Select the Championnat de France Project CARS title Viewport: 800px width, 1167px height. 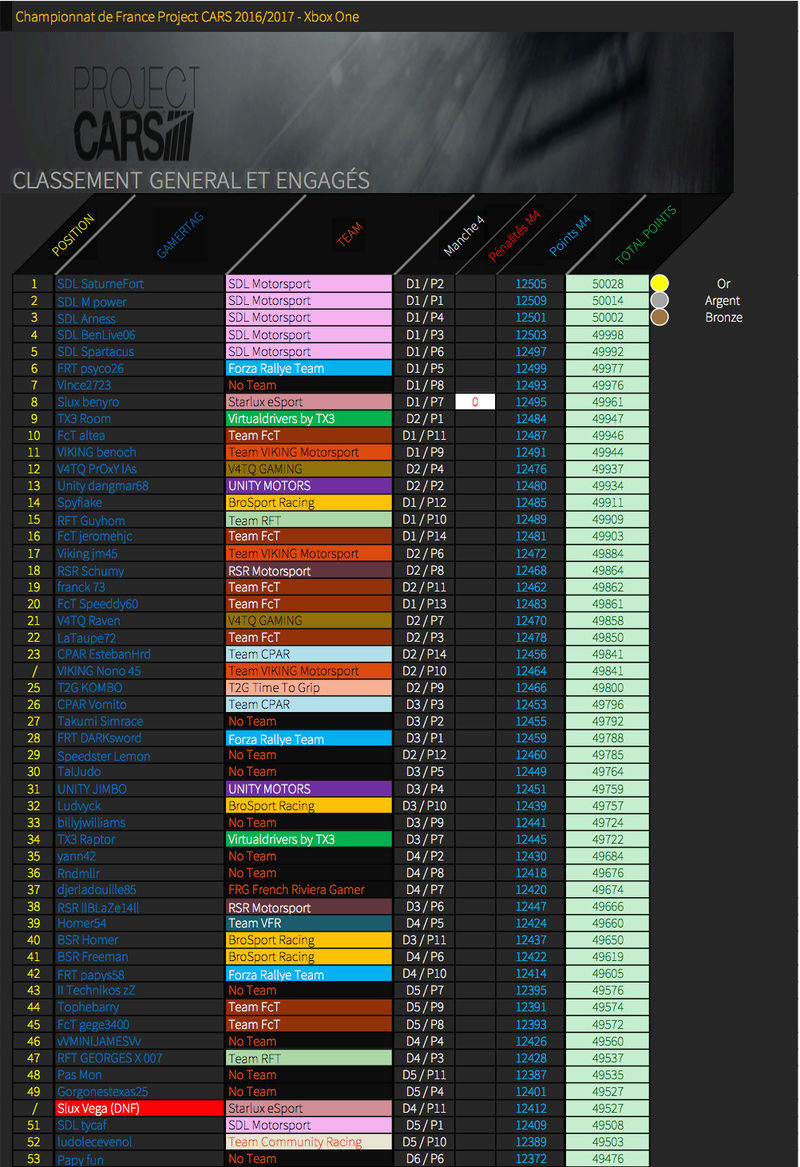[x=187, y=16]
